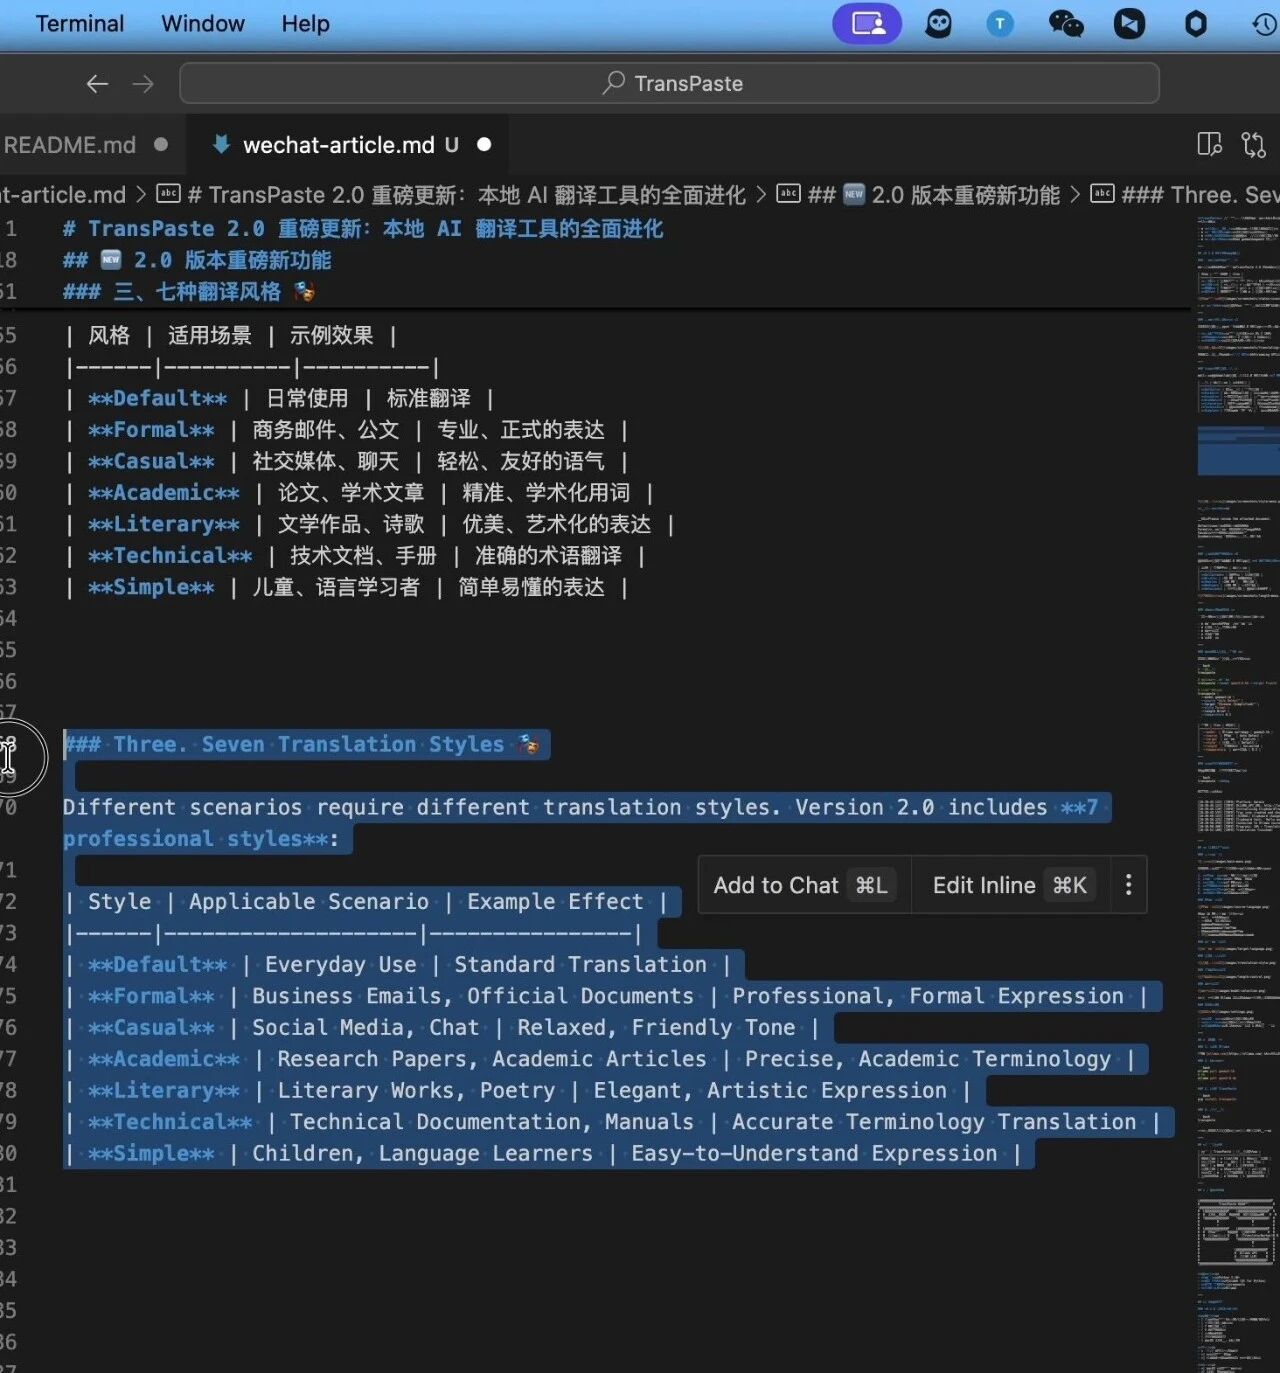Open the '## 2.0 版本重磅新功能' breadcrumb
Image resolution: width=1280 pixels, height=1373 pixels.
[934, 195]
